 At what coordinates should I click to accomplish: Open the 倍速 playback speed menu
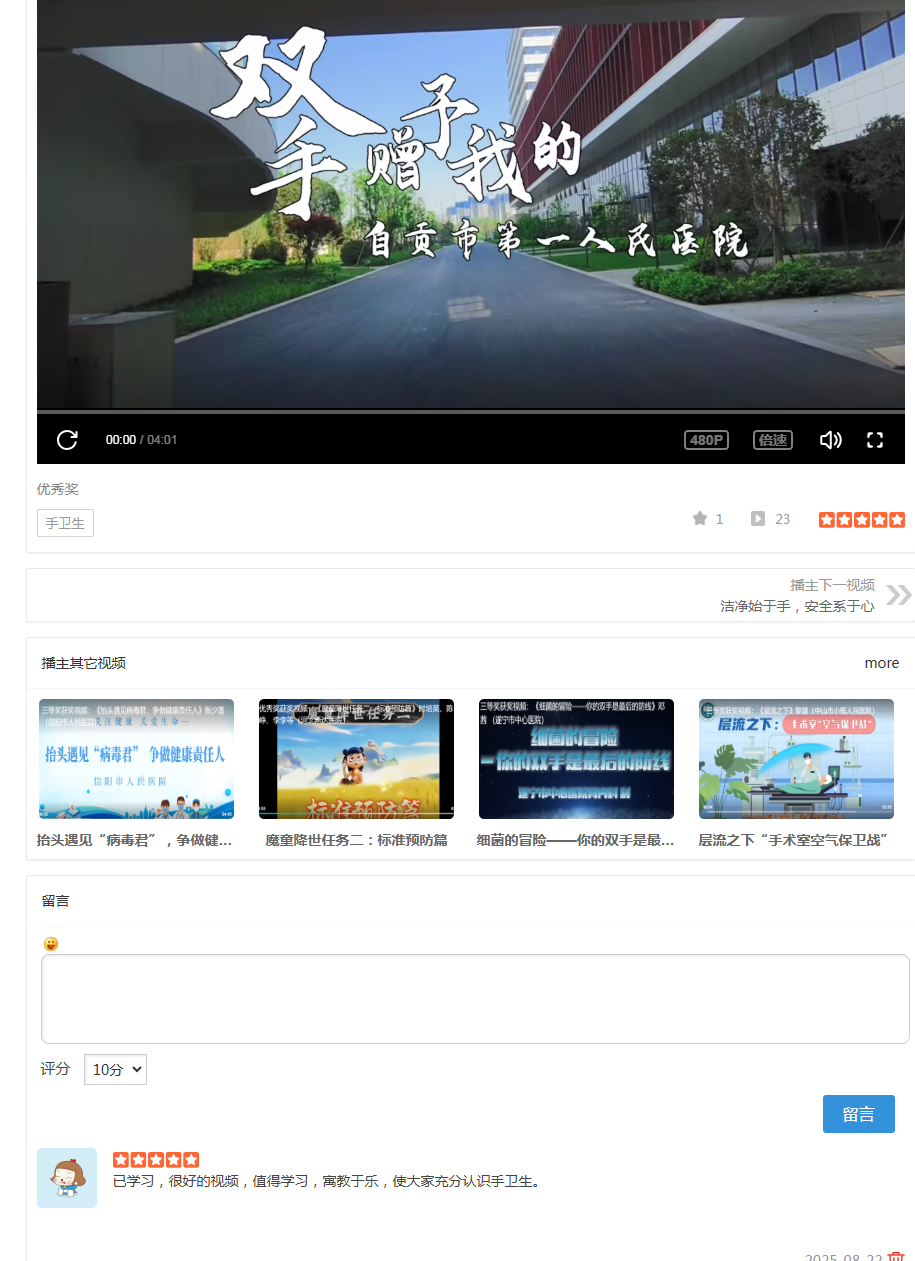(x=772, y=440)
